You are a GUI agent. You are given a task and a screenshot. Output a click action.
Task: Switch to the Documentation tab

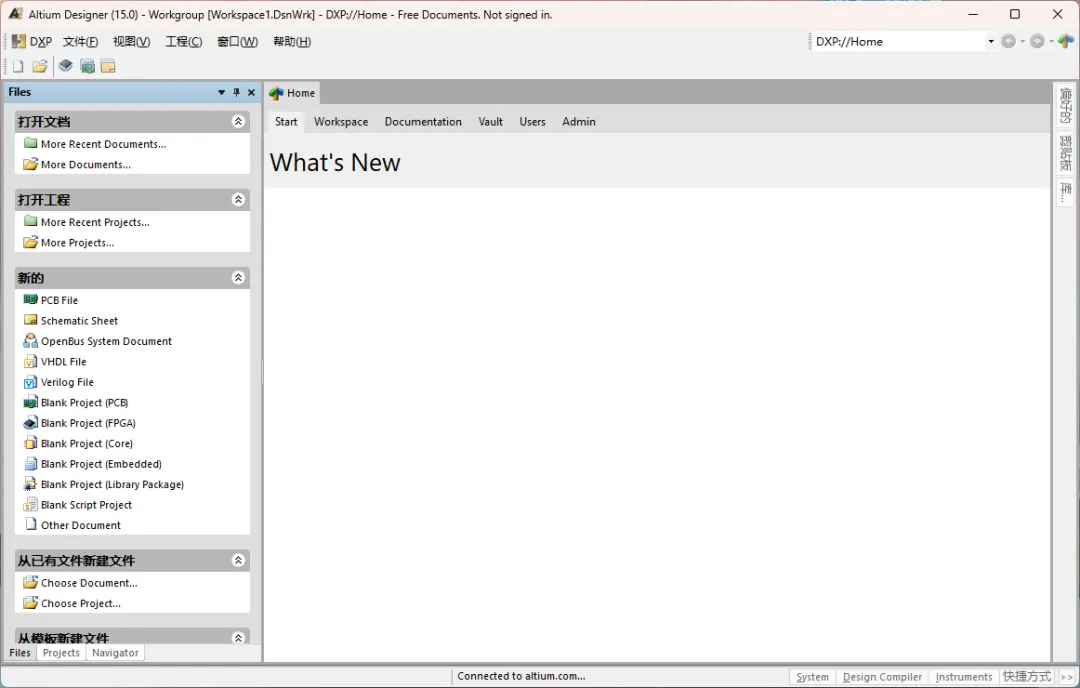pos(423,122)
